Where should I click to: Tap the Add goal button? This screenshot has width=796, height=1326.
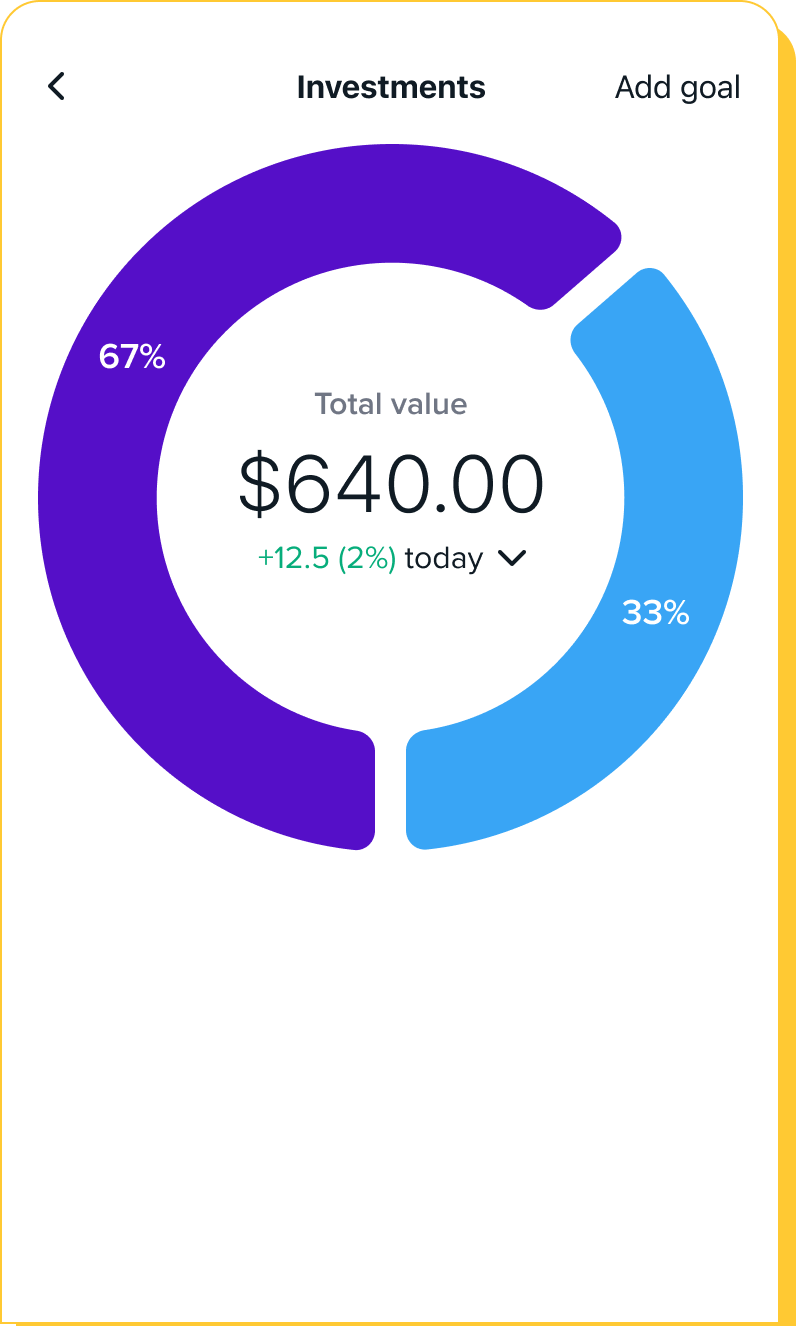(677, 88)
